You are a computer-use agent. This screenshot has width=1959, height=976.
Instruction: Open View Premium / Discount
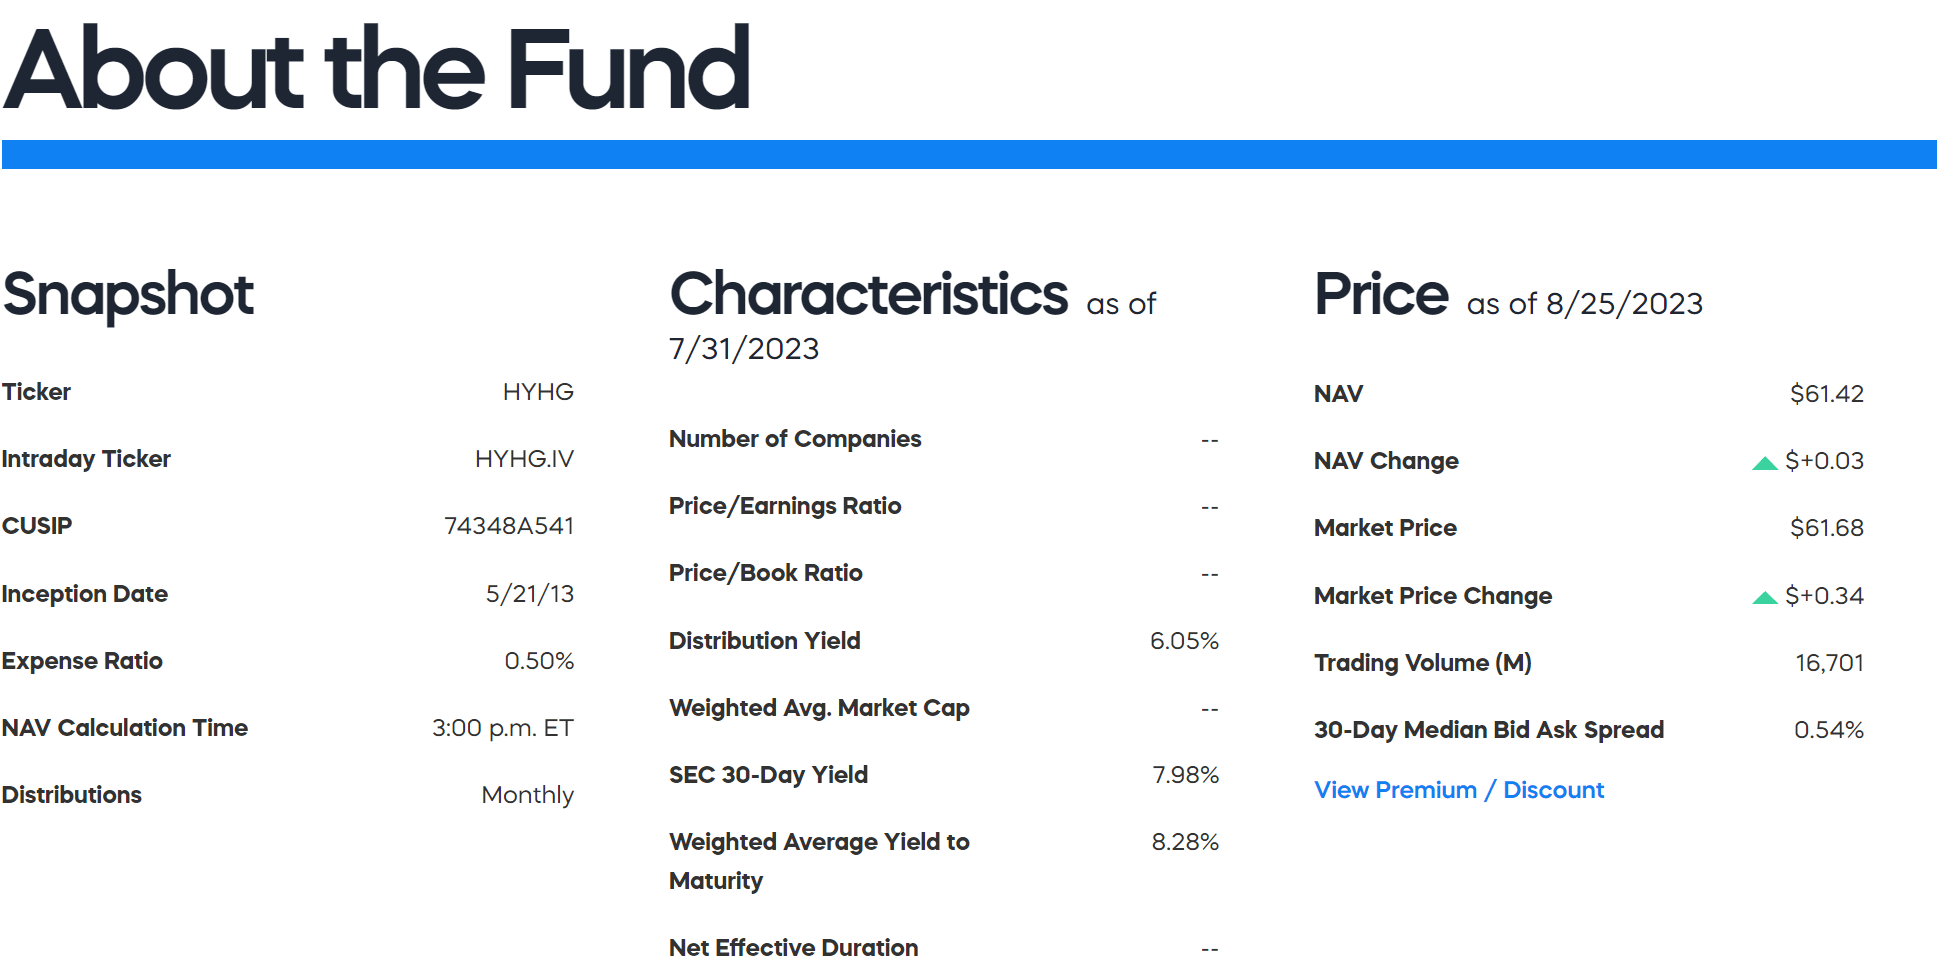(x=1459, y=790)
